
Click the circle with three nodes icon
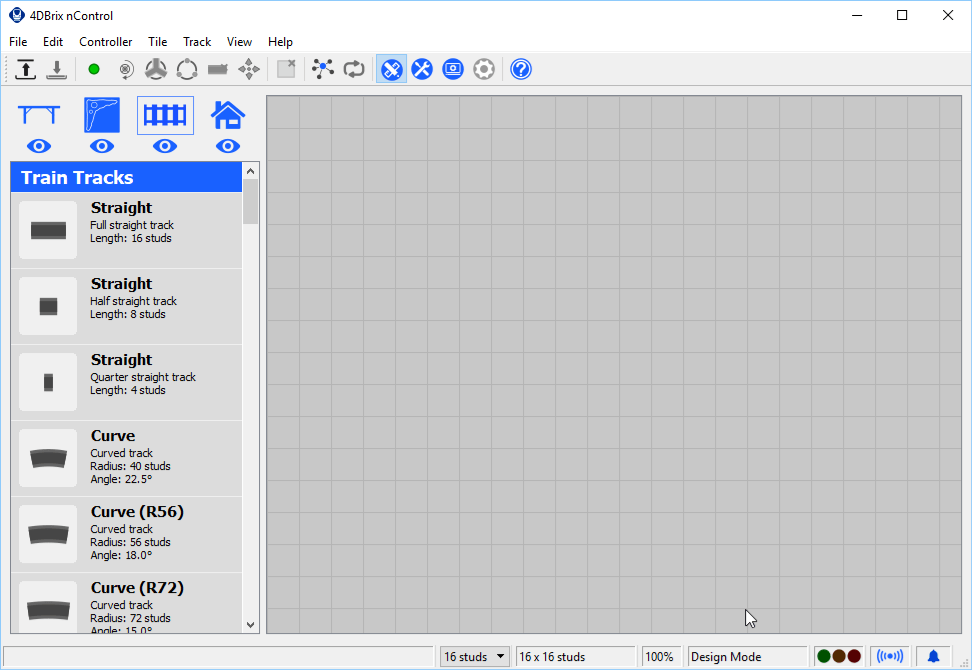(x=187, y=69)
